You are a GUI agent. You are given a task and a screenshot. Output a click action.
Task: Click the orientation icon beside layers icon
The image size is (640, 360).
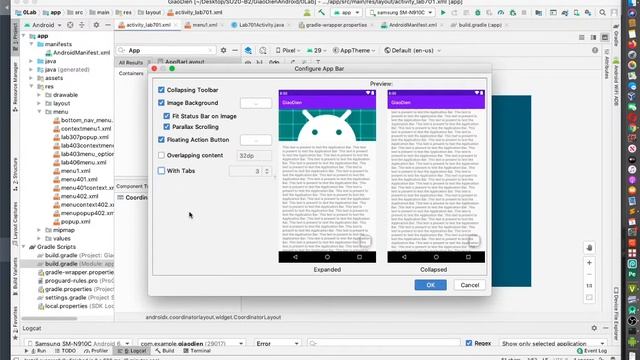263,50
